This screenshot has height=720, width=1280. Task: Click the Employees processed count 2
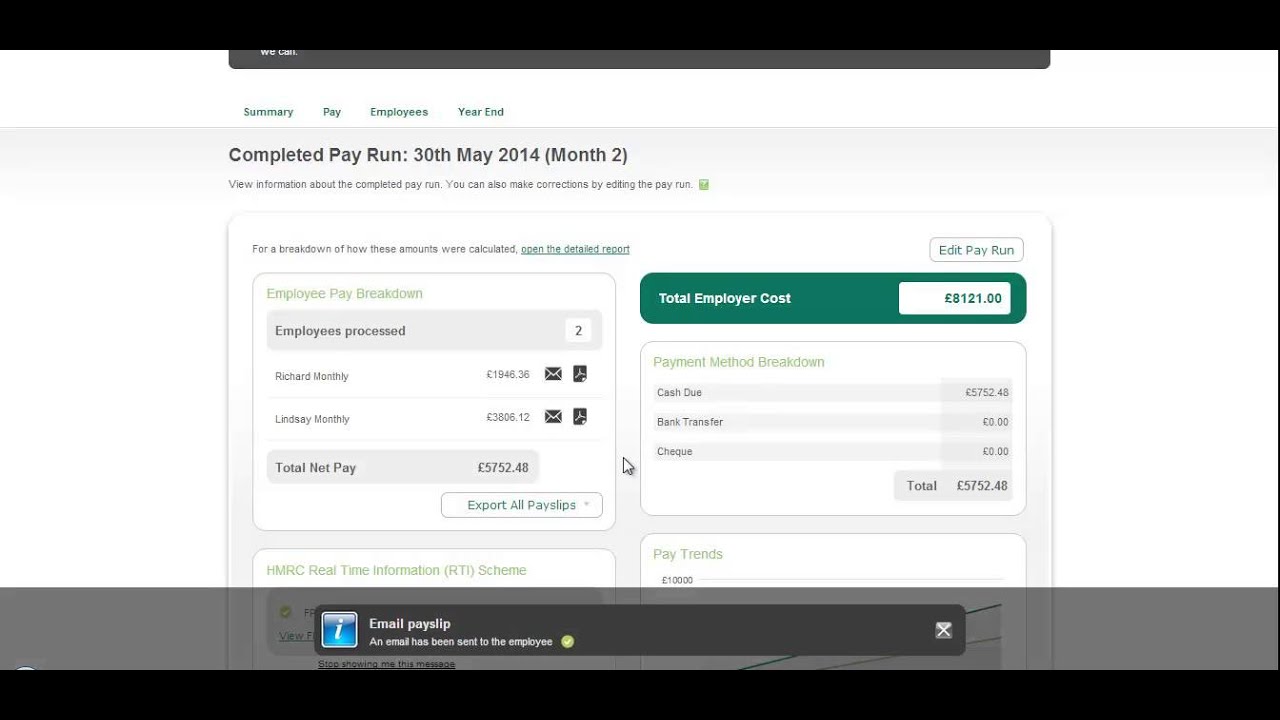578,331
